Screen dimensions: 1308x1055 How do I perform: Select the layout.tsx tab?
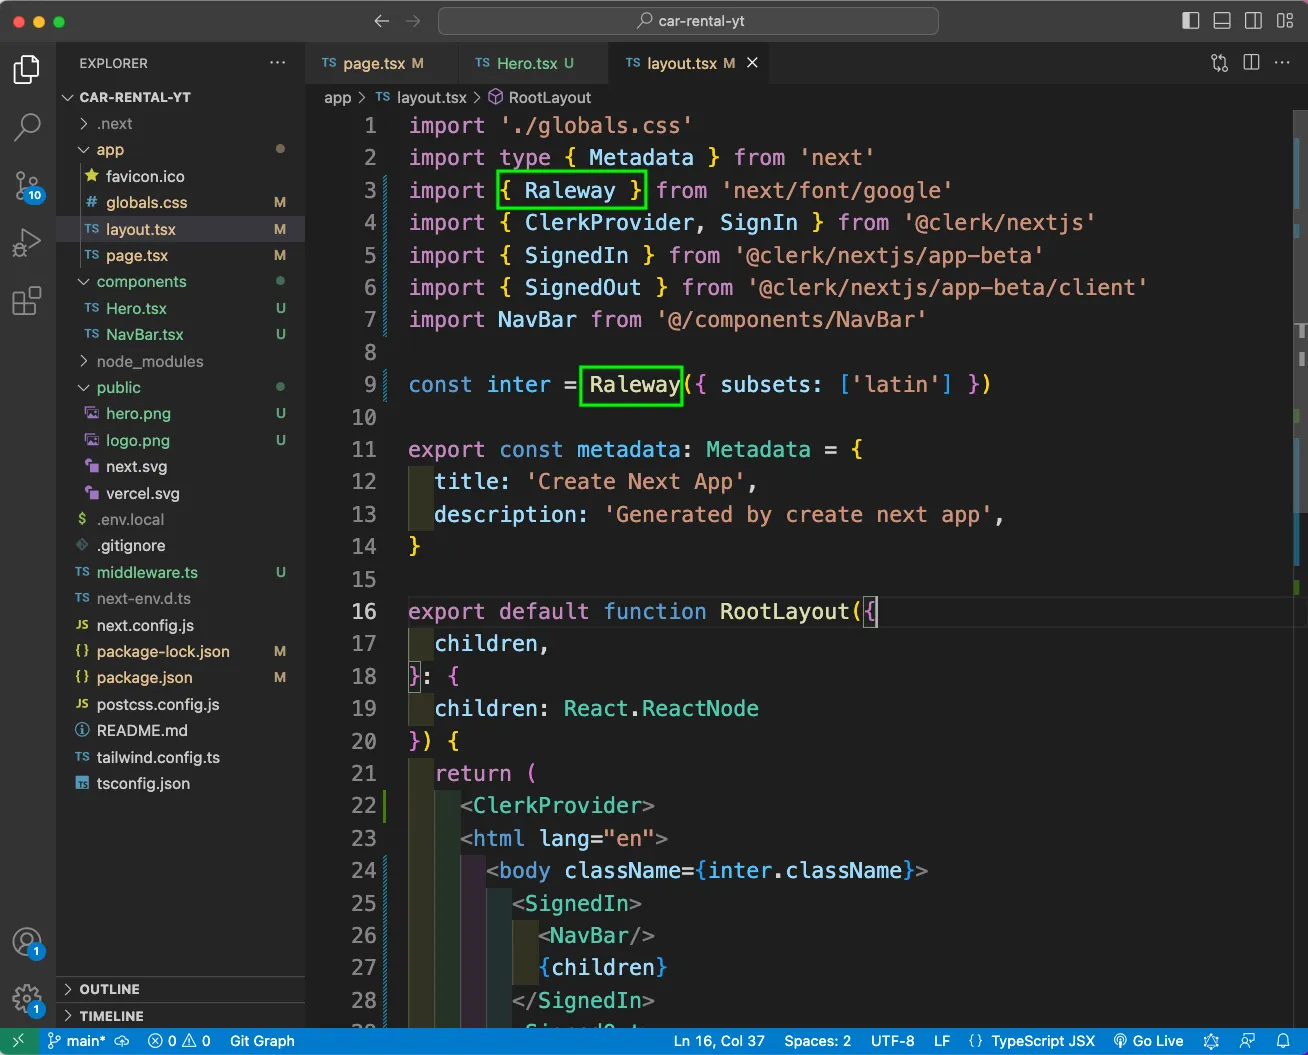(681, 63)
